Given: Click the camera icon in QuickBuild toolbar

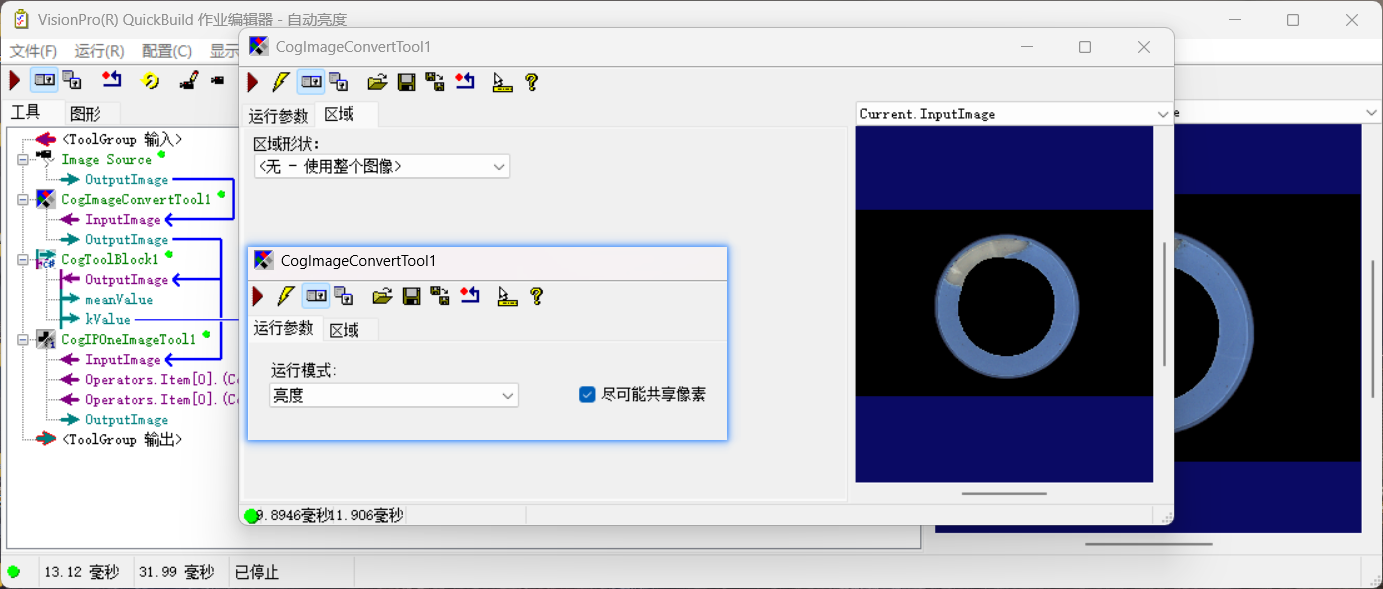Looking at the screenshot, I should (x=217, y=81).
